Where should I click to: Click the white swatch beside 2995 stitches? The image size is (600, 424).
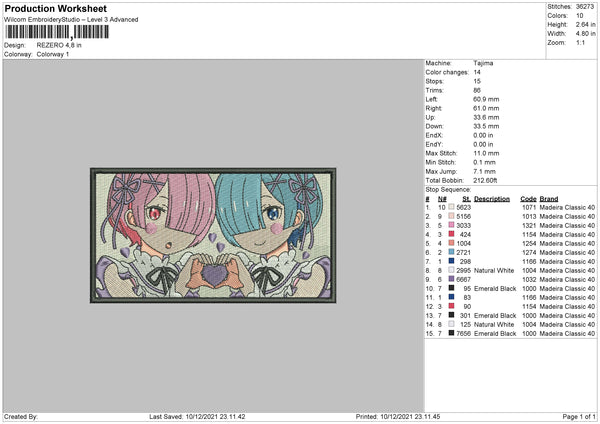451,270
